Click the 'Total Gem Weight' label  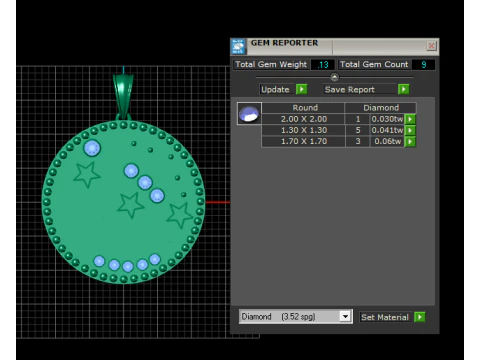pyautogui.click(x=271, y=64)
